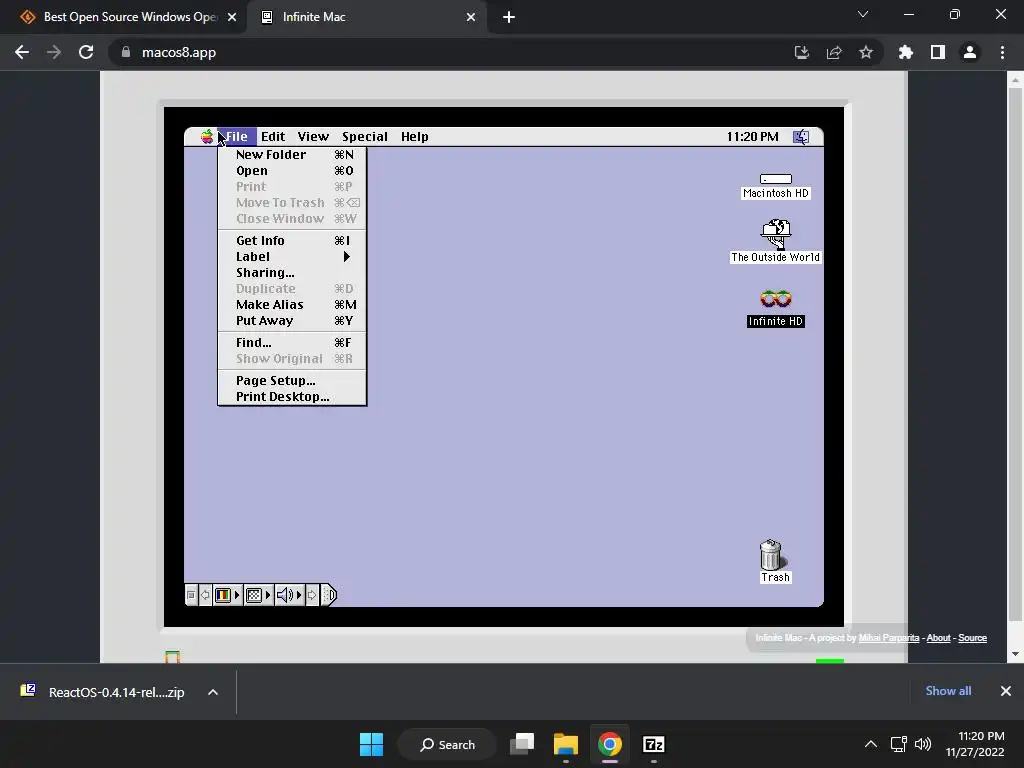Open the system volume tray icon
The width and height of the screenshot is (1024, 768).
(x=923, y=744)
